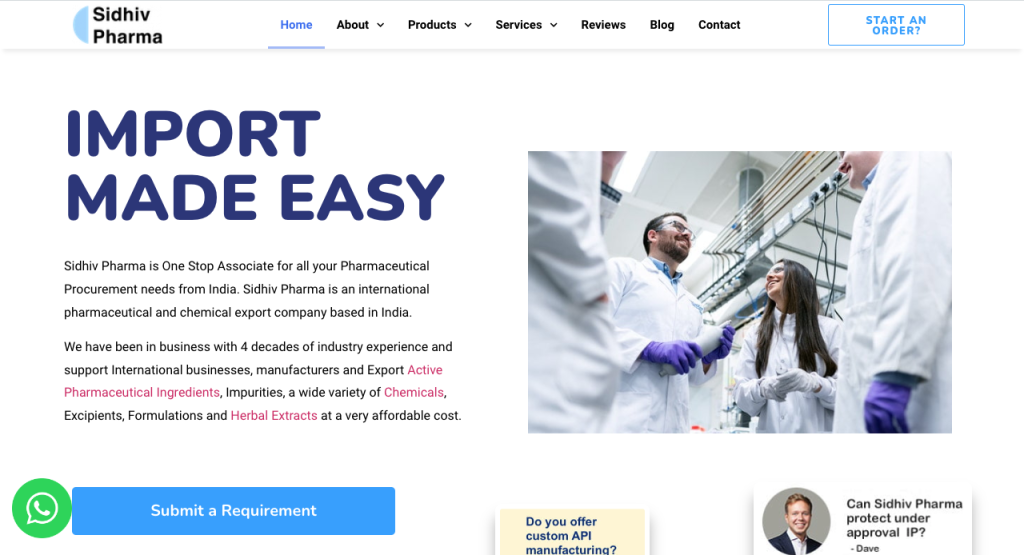Click the lab scientists photo
The width and height of the screenshot is (1024, 555).
coord(739,292)
